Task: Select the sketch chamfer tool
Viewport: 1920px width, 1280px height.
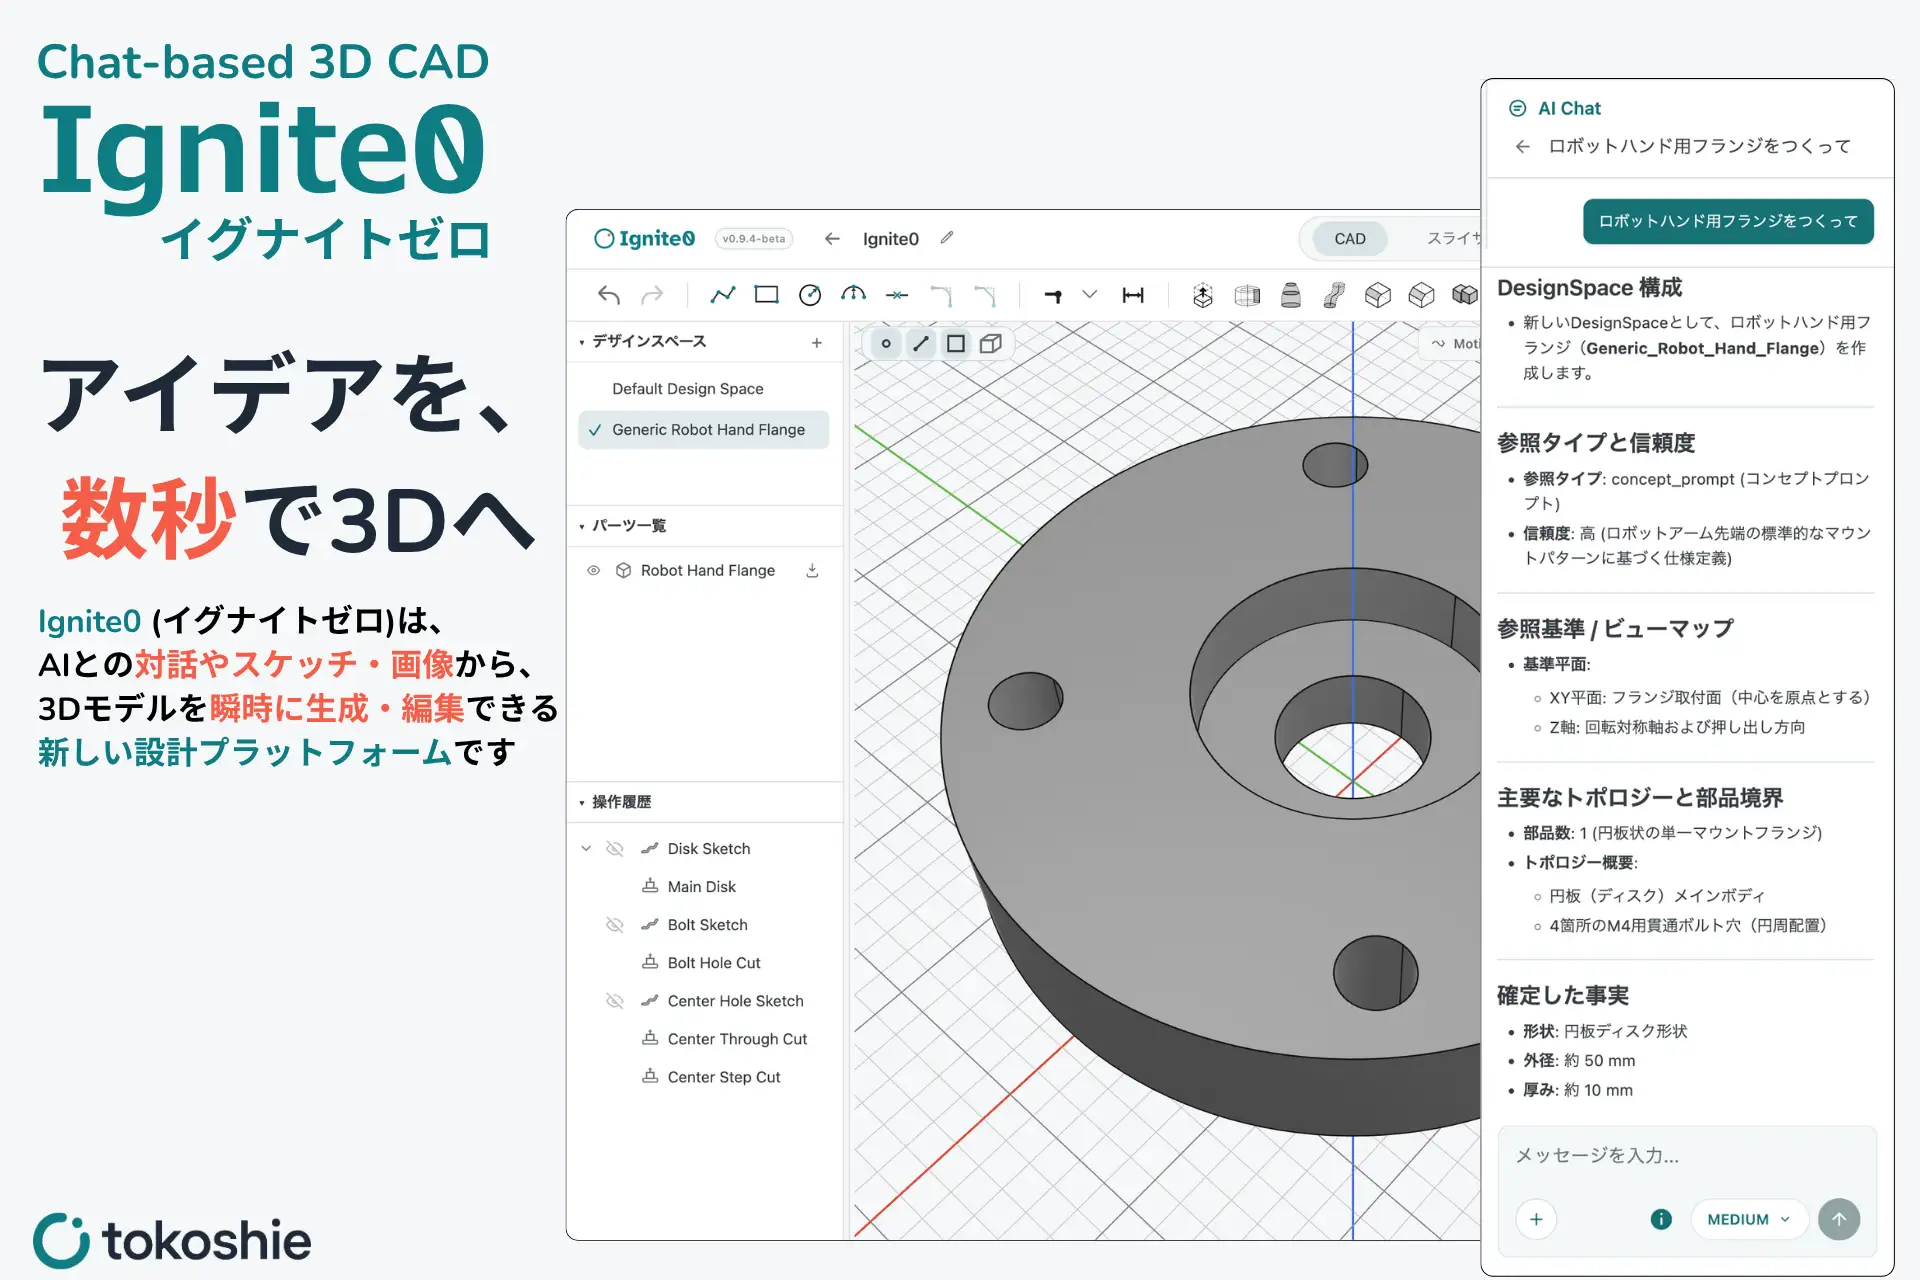Action: point(985,295)
